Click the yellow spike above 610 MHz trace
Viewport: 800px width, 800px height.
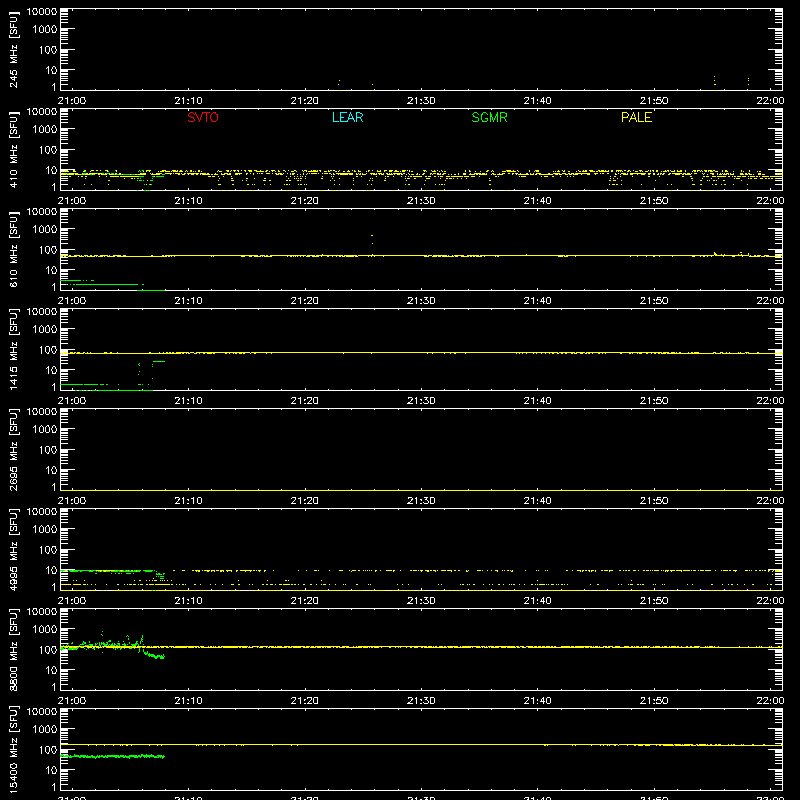pyautogui.click(x=372, y=239)
